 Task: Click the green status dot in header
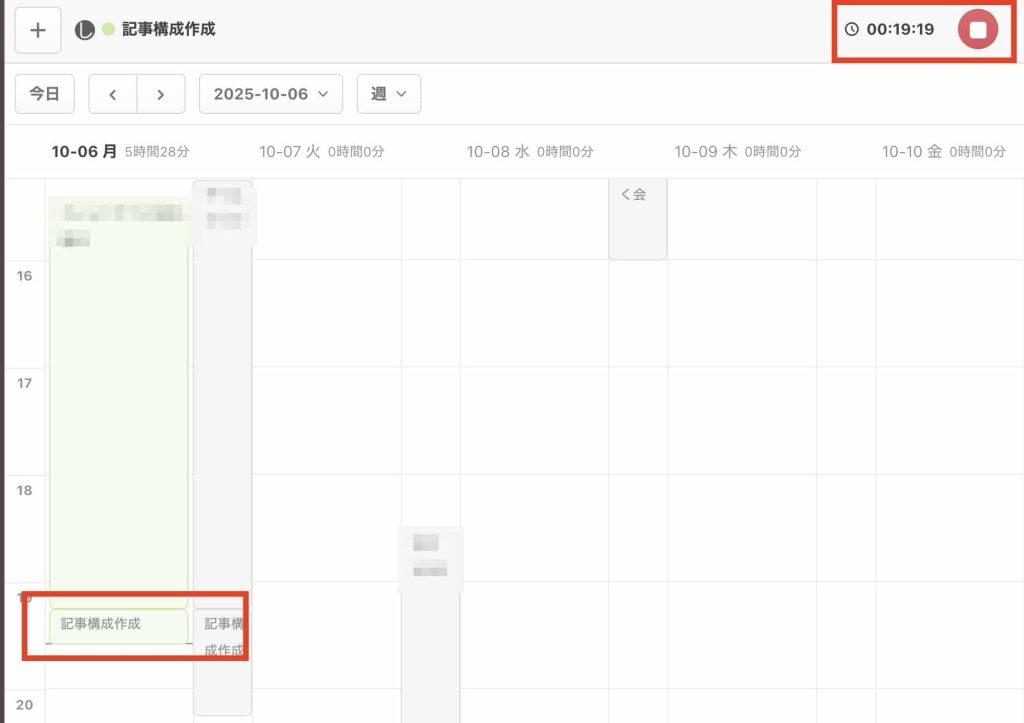[108, 30]
